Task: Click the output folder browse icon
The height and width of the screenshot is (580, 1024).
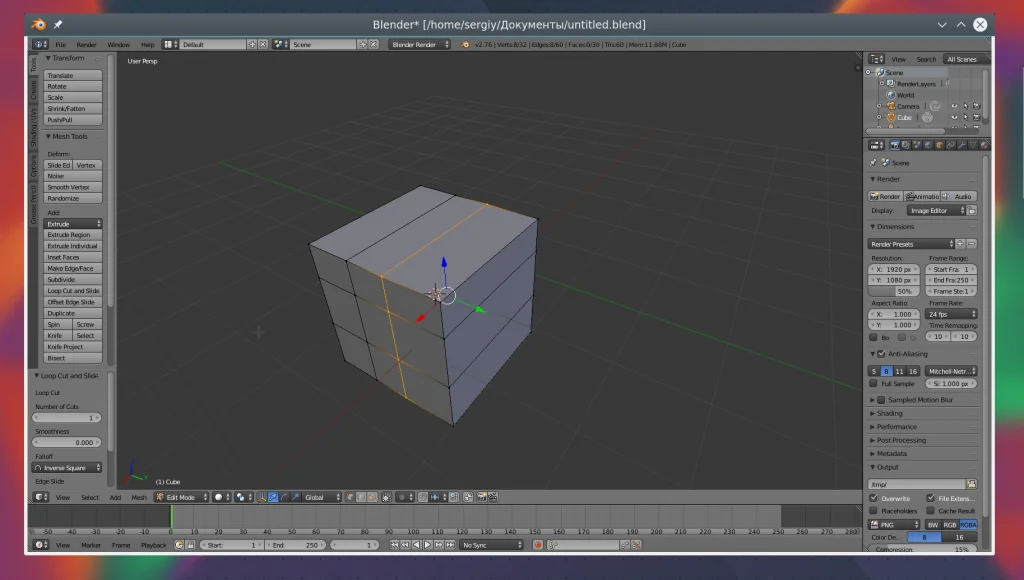Action: pyautogui.click(x=971, y=484)
